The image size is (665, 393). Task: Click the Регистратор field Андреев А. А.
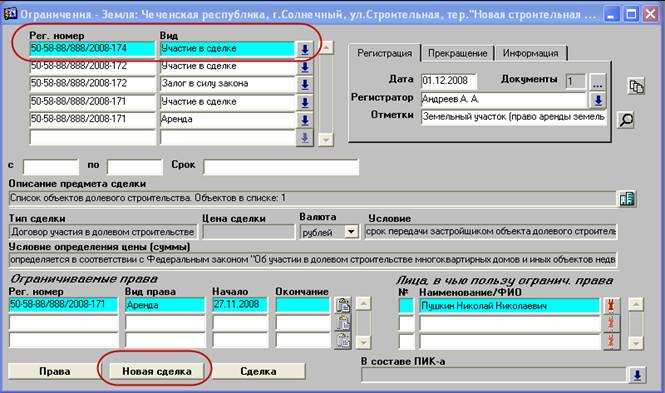[x=503, y=100]
